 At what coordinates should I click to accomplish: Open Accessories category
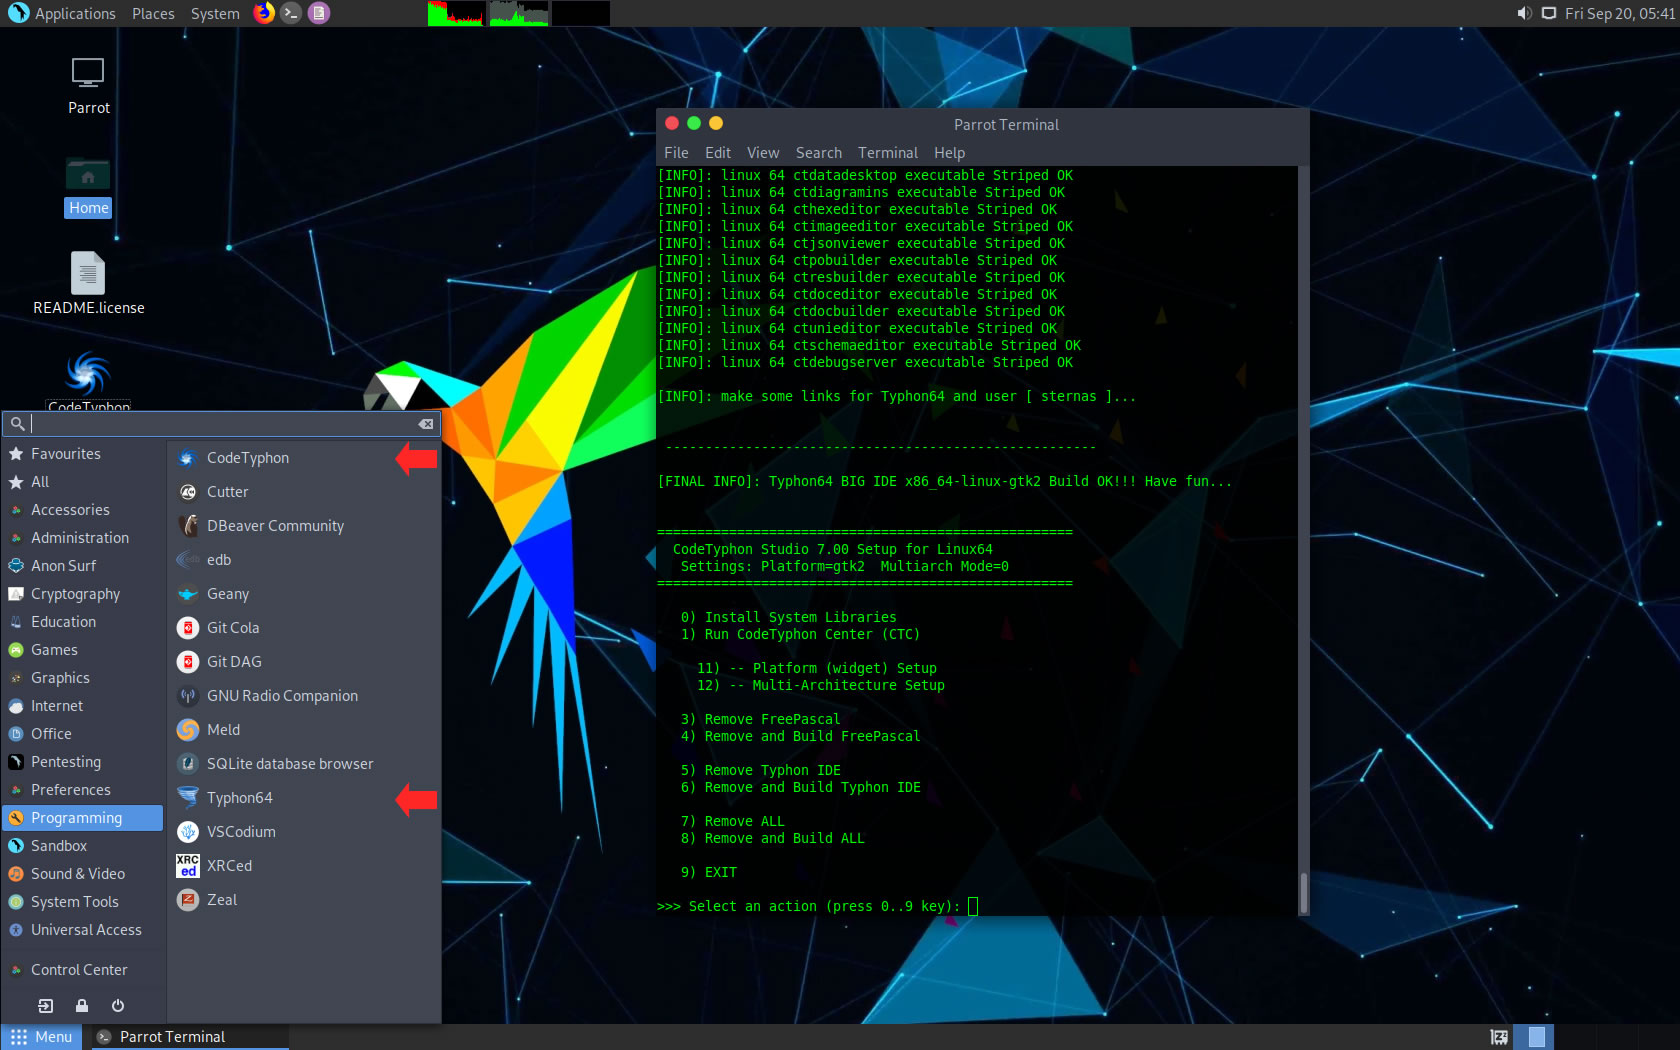click(x=83, y=510)
